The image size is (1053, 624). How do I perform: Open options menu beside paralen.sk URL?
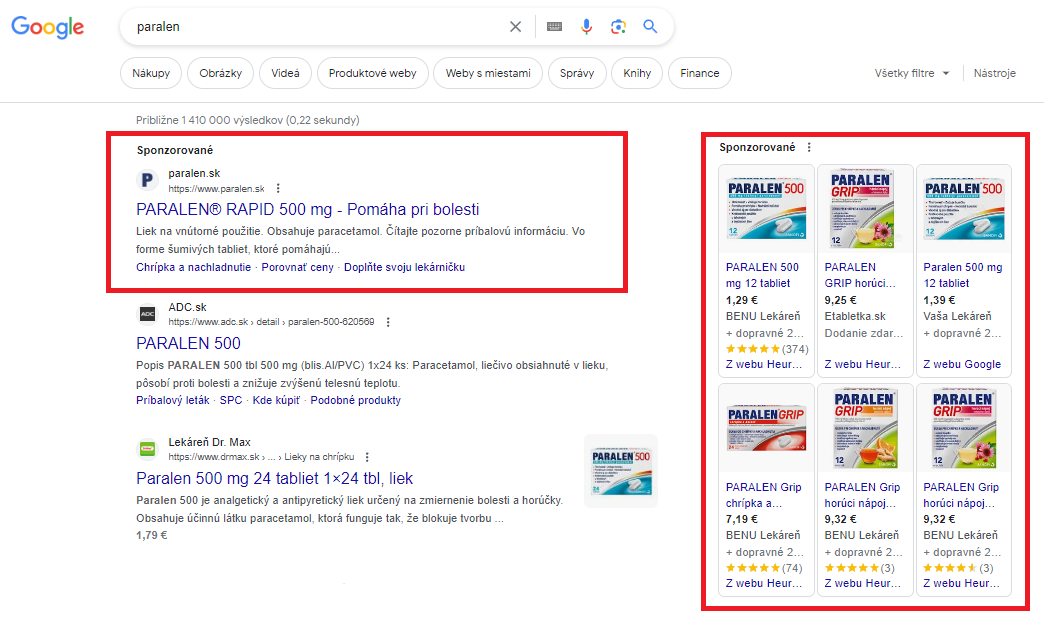(278, 189)
